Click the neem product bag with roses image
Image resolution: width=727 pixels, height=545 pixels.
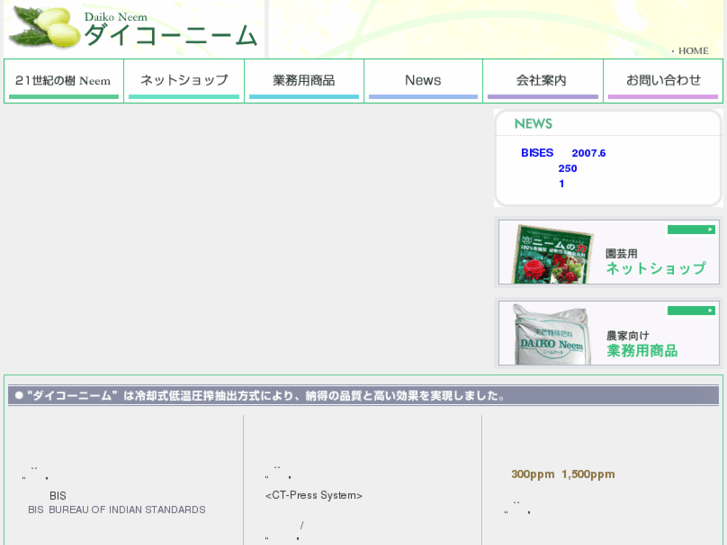click(552, 254)
